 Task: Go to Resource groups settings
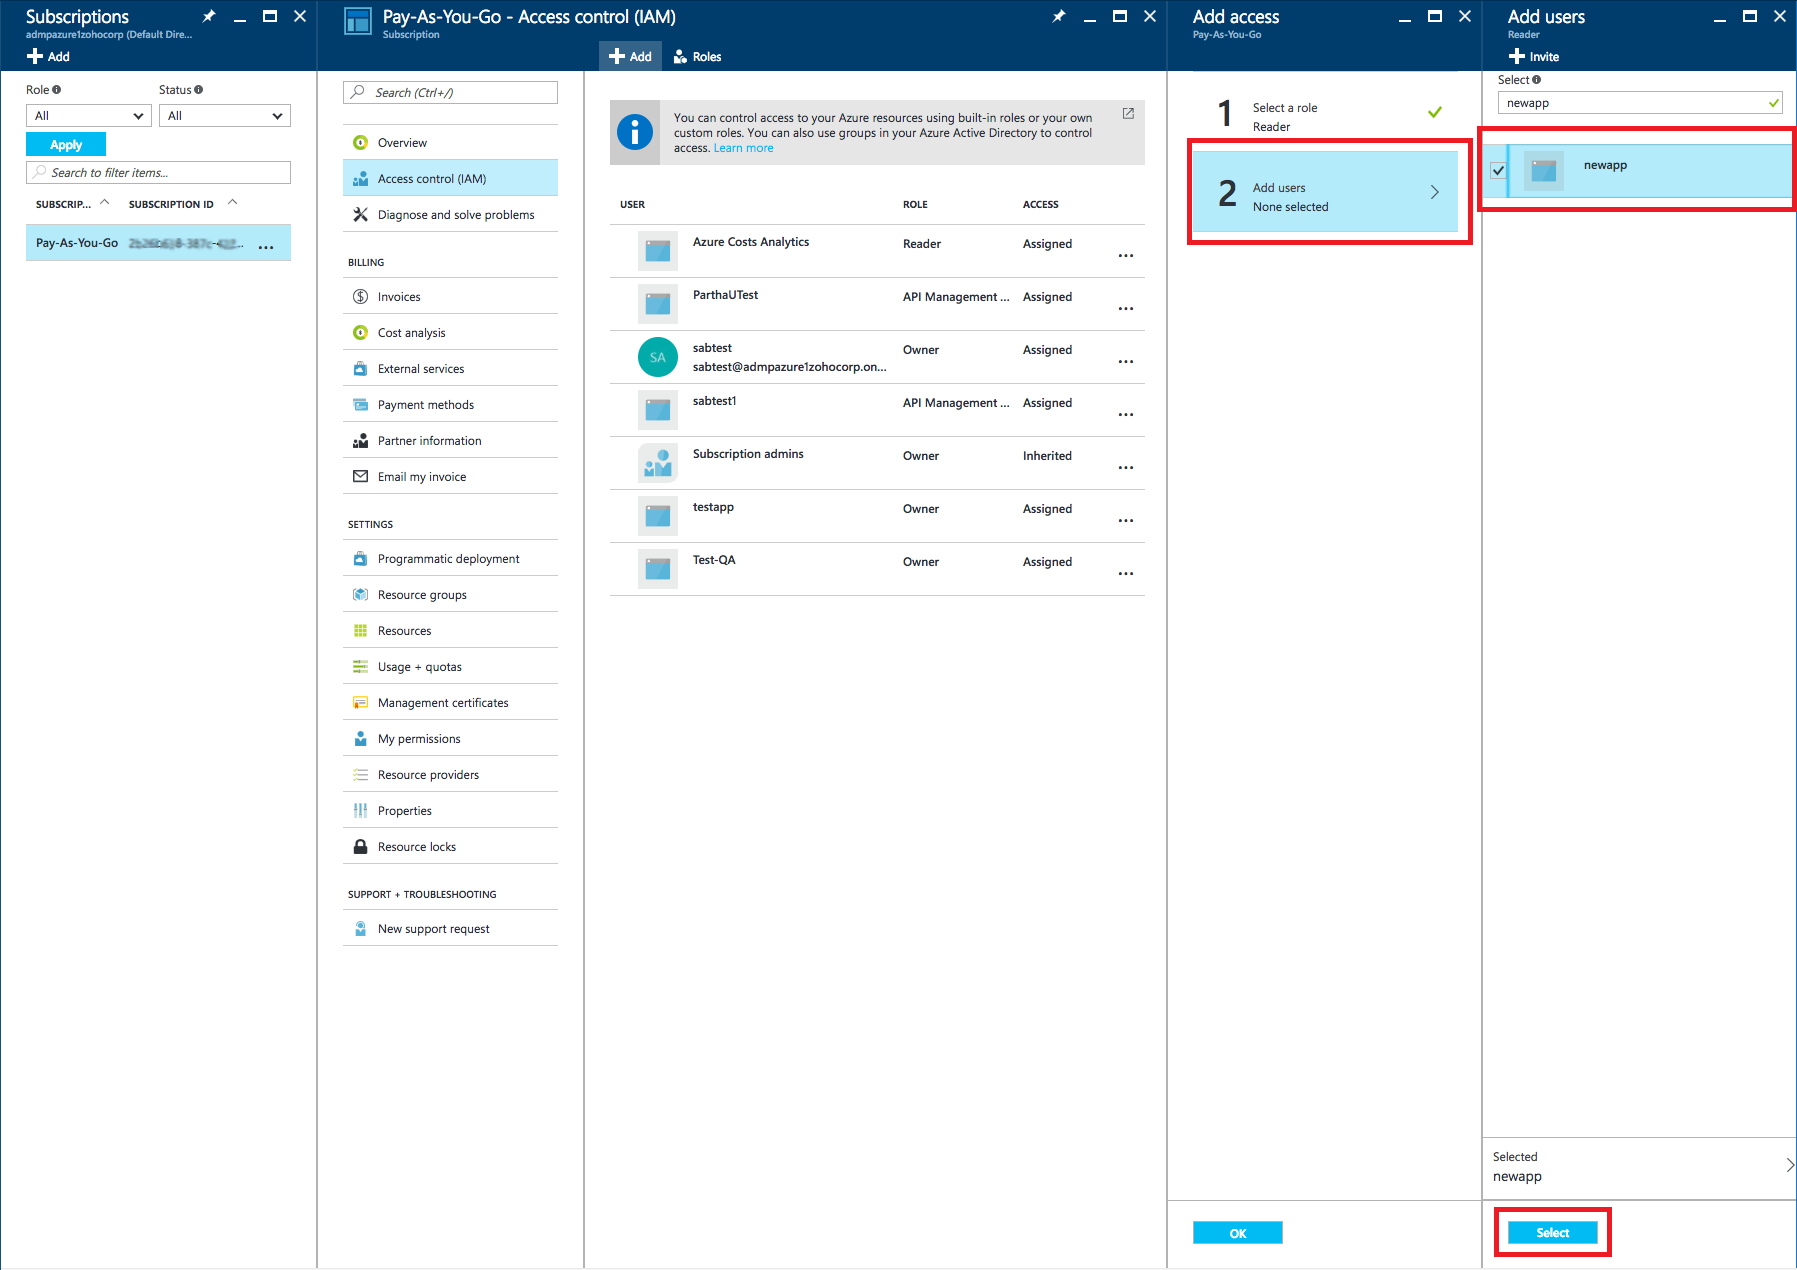(450, 595)
